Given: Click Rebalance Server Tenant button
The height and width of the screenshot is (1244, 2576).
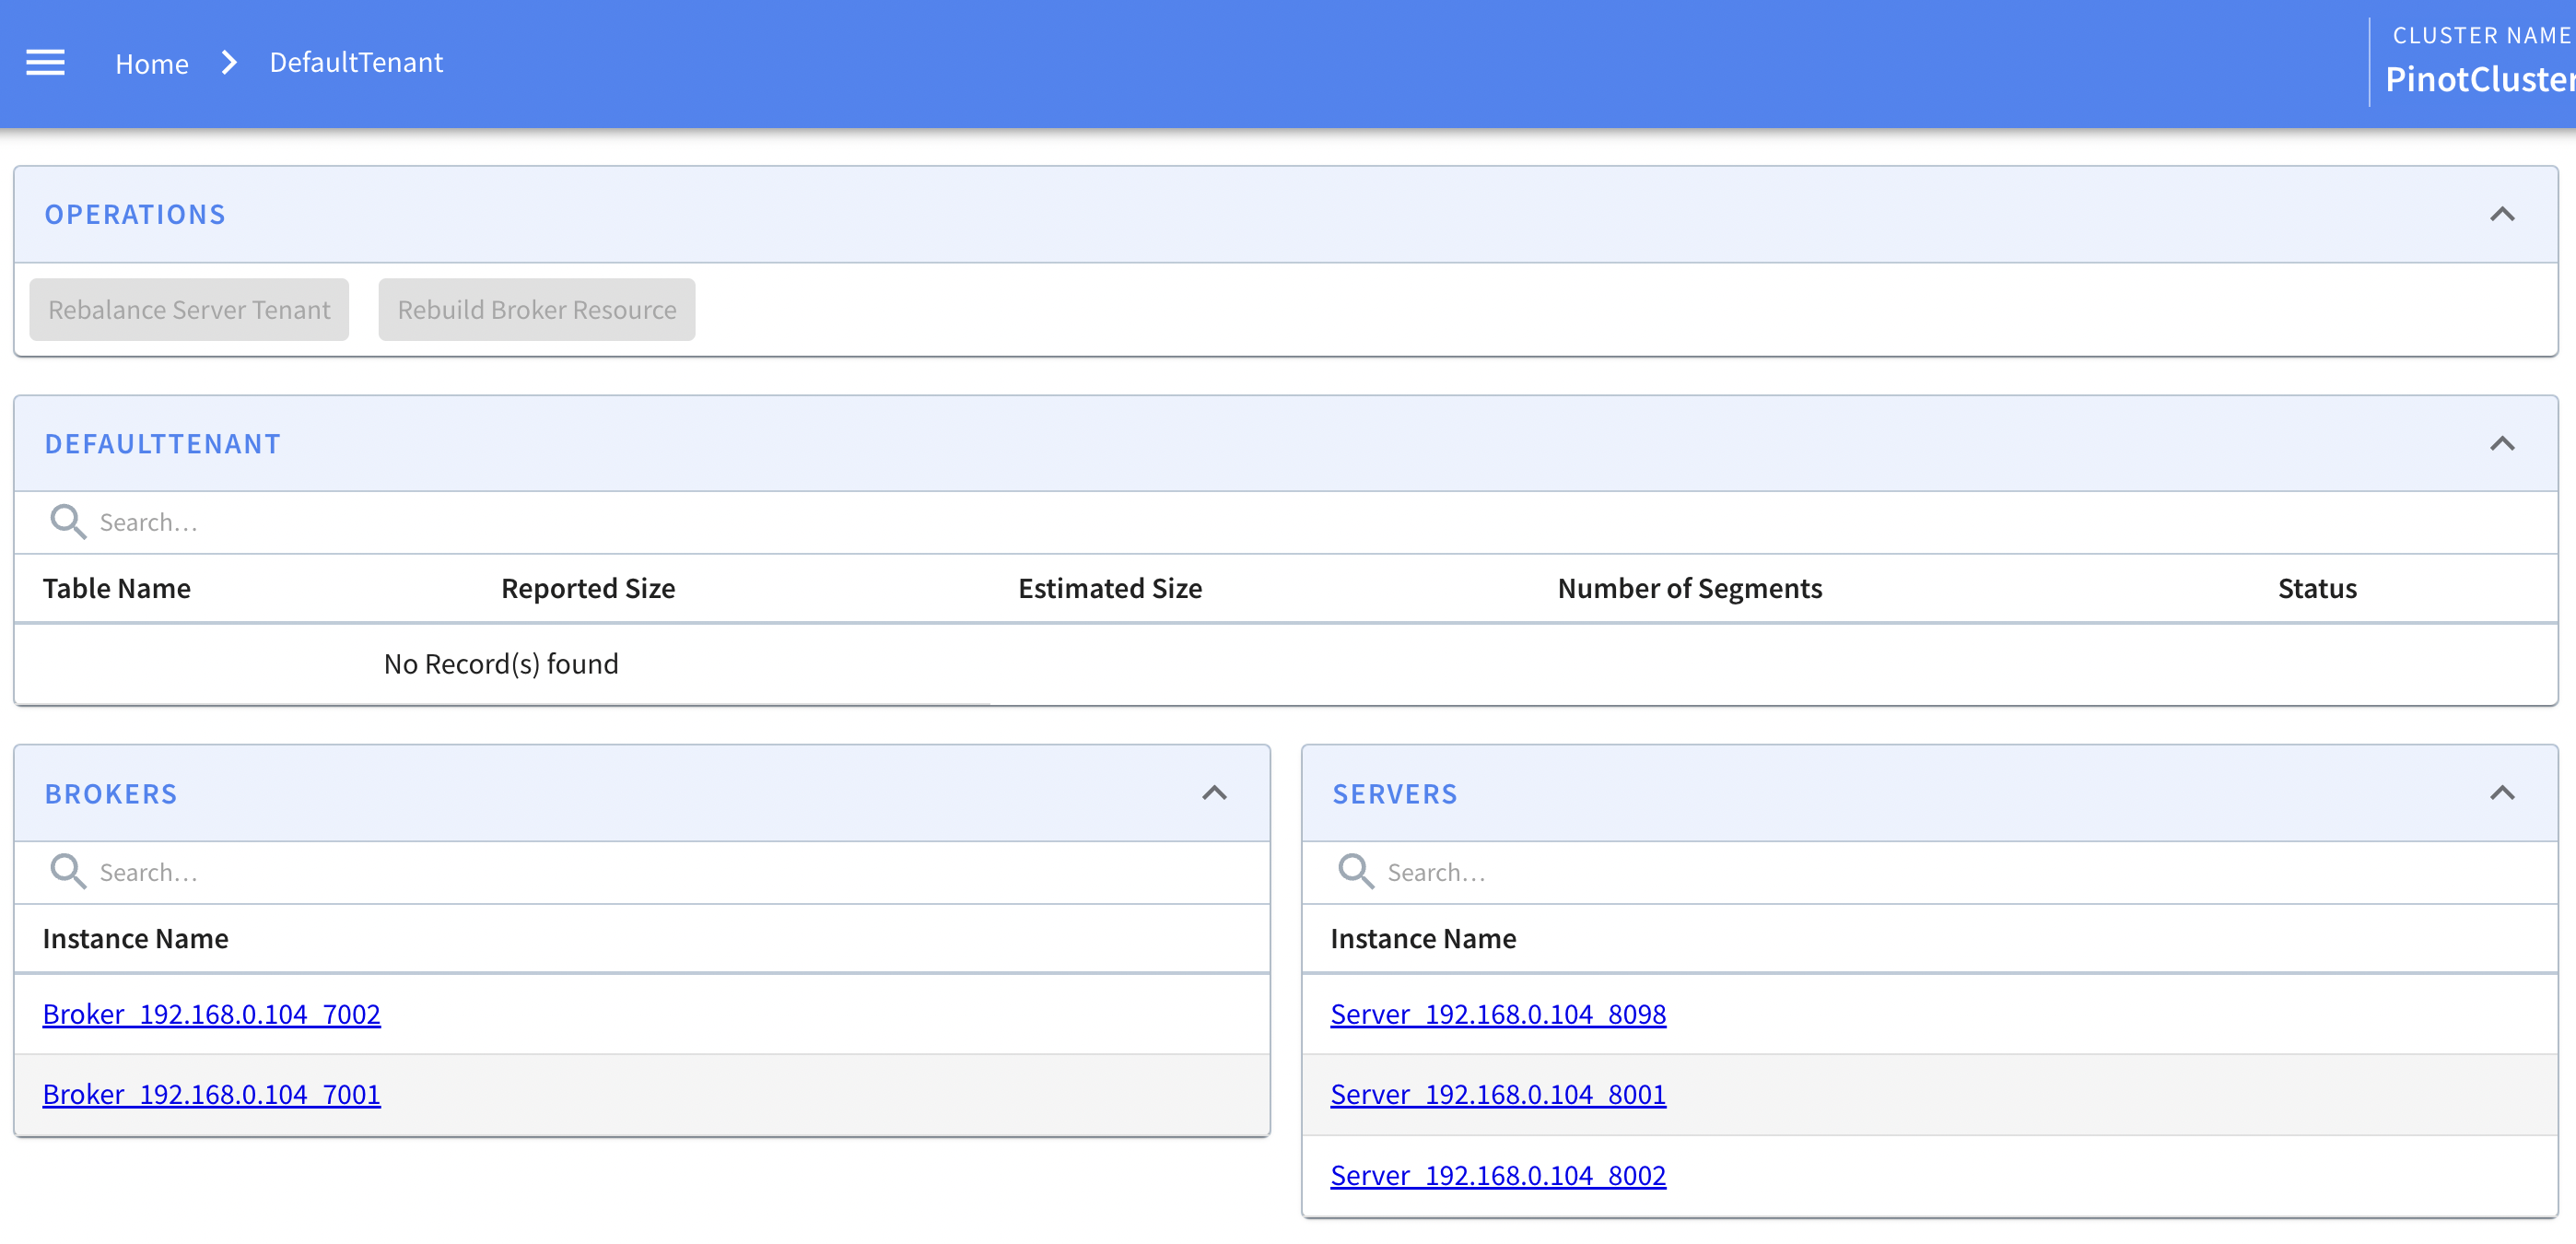Looking at the screenshot, I should point(188,309).
